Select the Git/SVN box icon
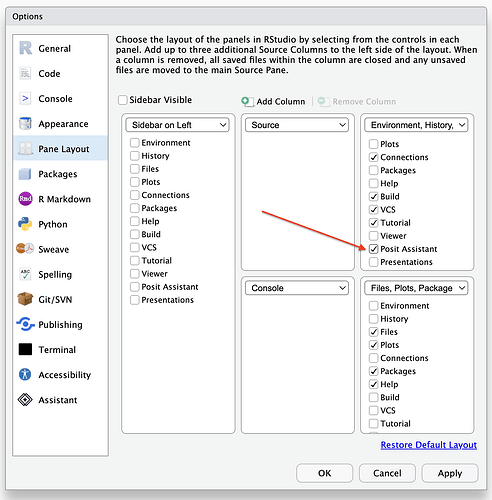The height and width of the screenshot is (500, 492). [25, 299]
